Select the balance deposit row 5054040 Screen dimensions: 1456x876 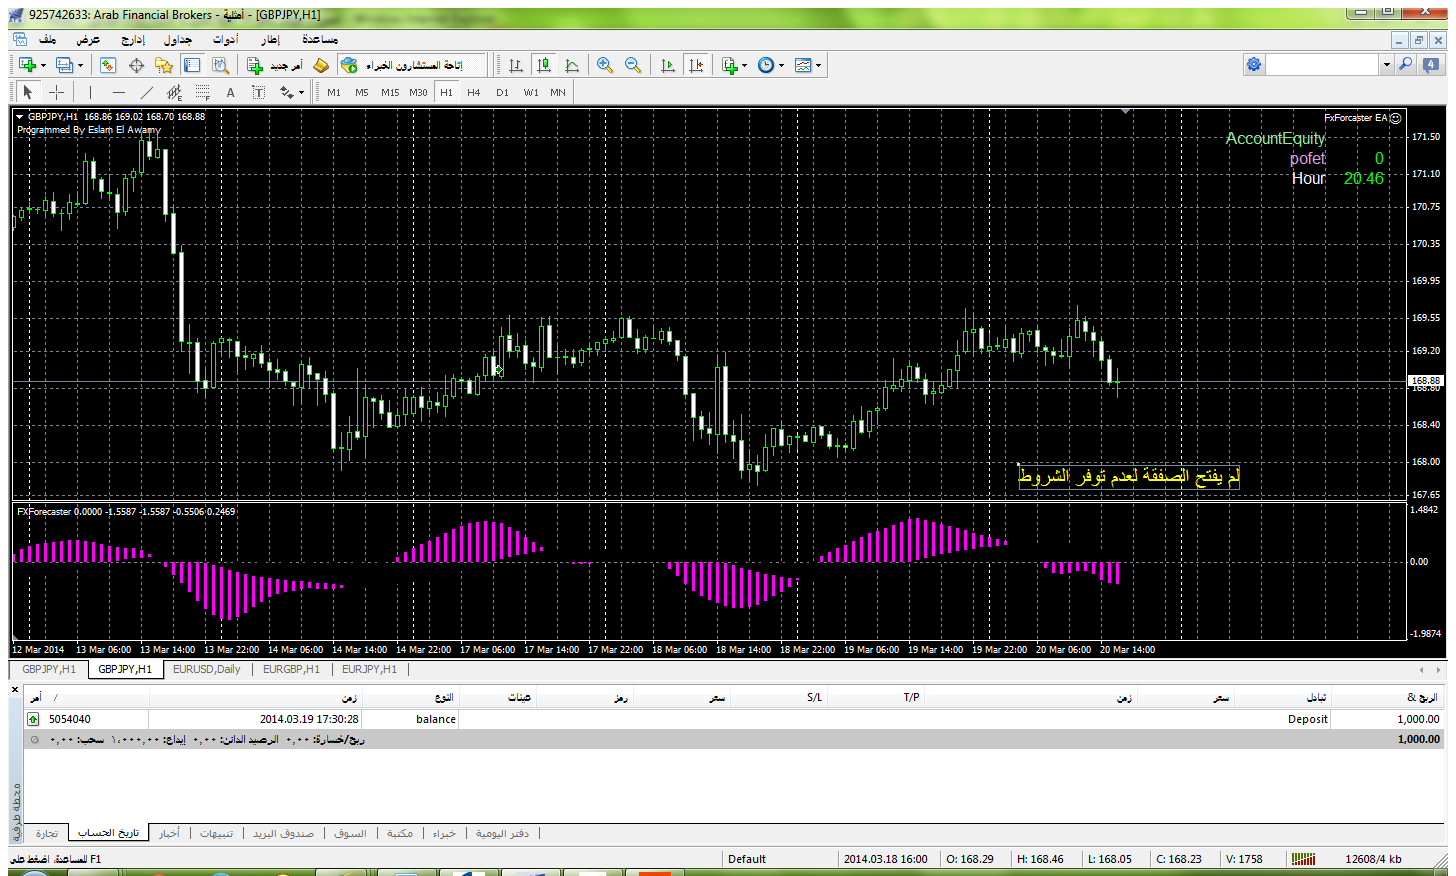734,719
